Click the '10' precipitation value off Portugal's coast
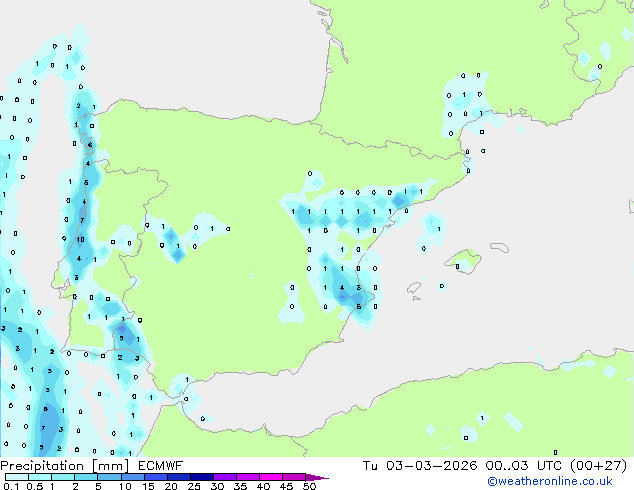This screenshot has width=634, height=490. (80, 239)
